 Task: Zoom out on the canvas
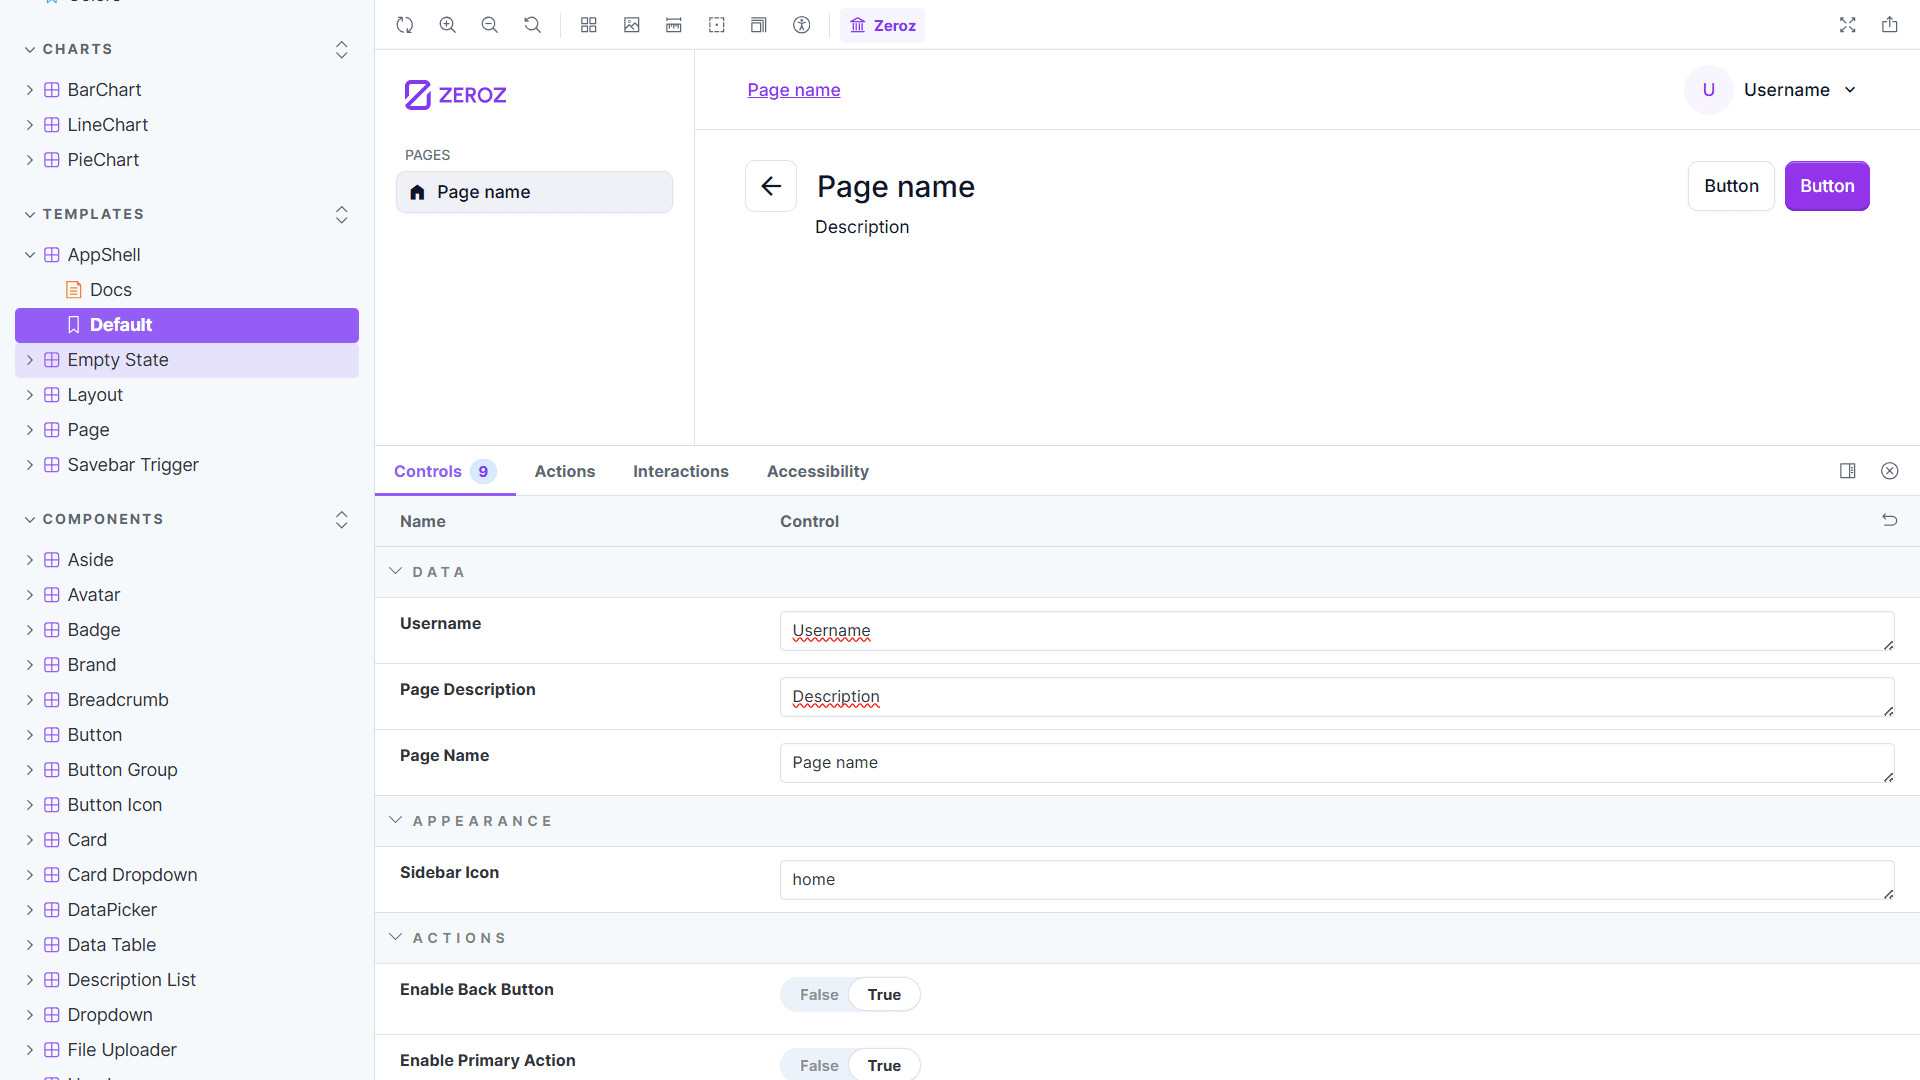point(490,25)
